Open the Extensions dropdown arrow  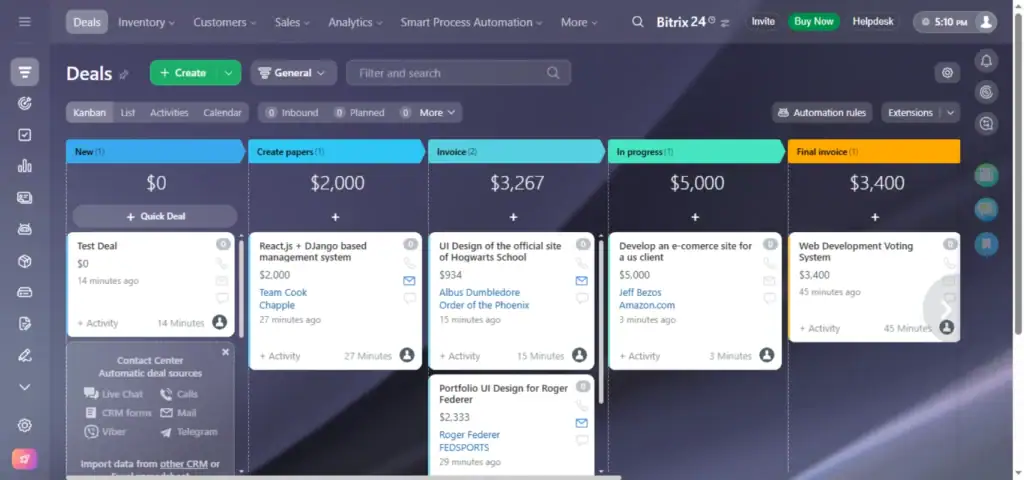click(x=950, y=112)
